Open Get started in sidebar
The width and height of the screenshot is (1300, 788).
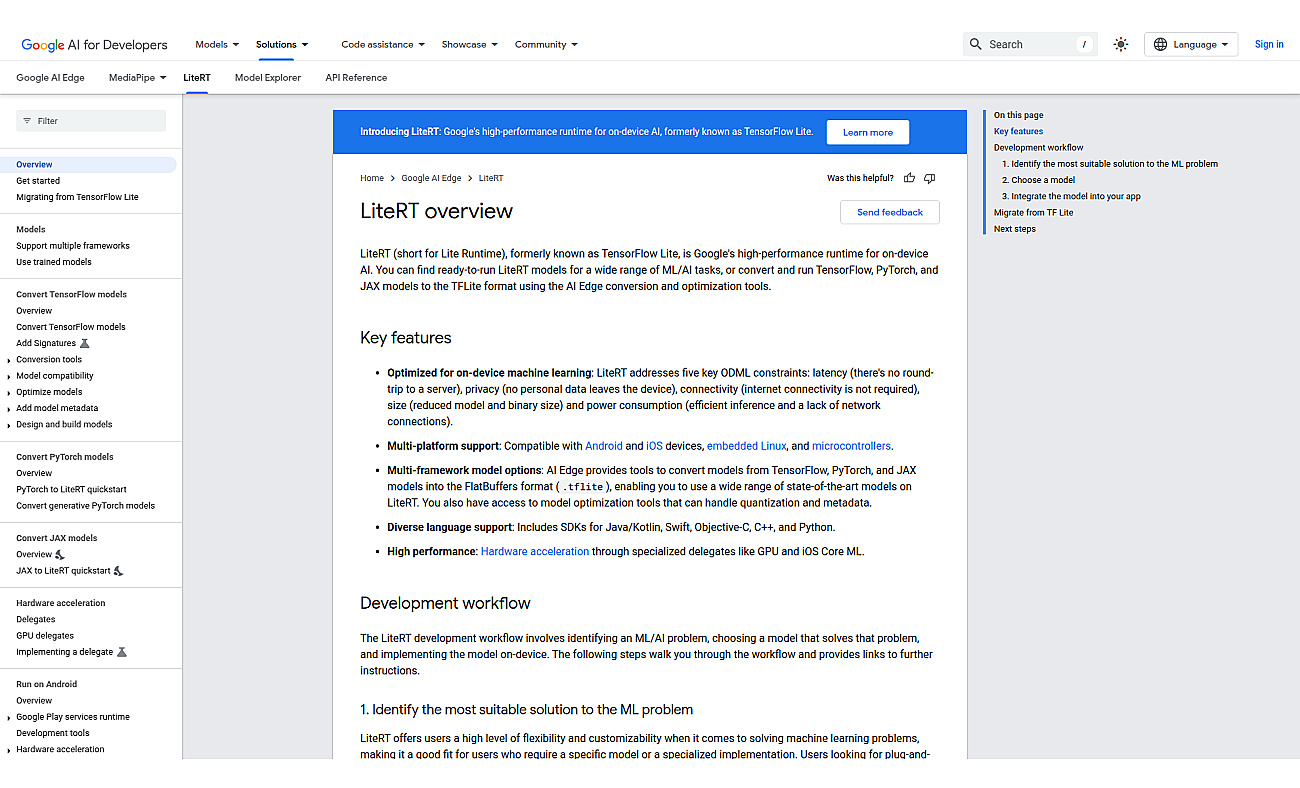pyautogui.click(x=38, y=181)
